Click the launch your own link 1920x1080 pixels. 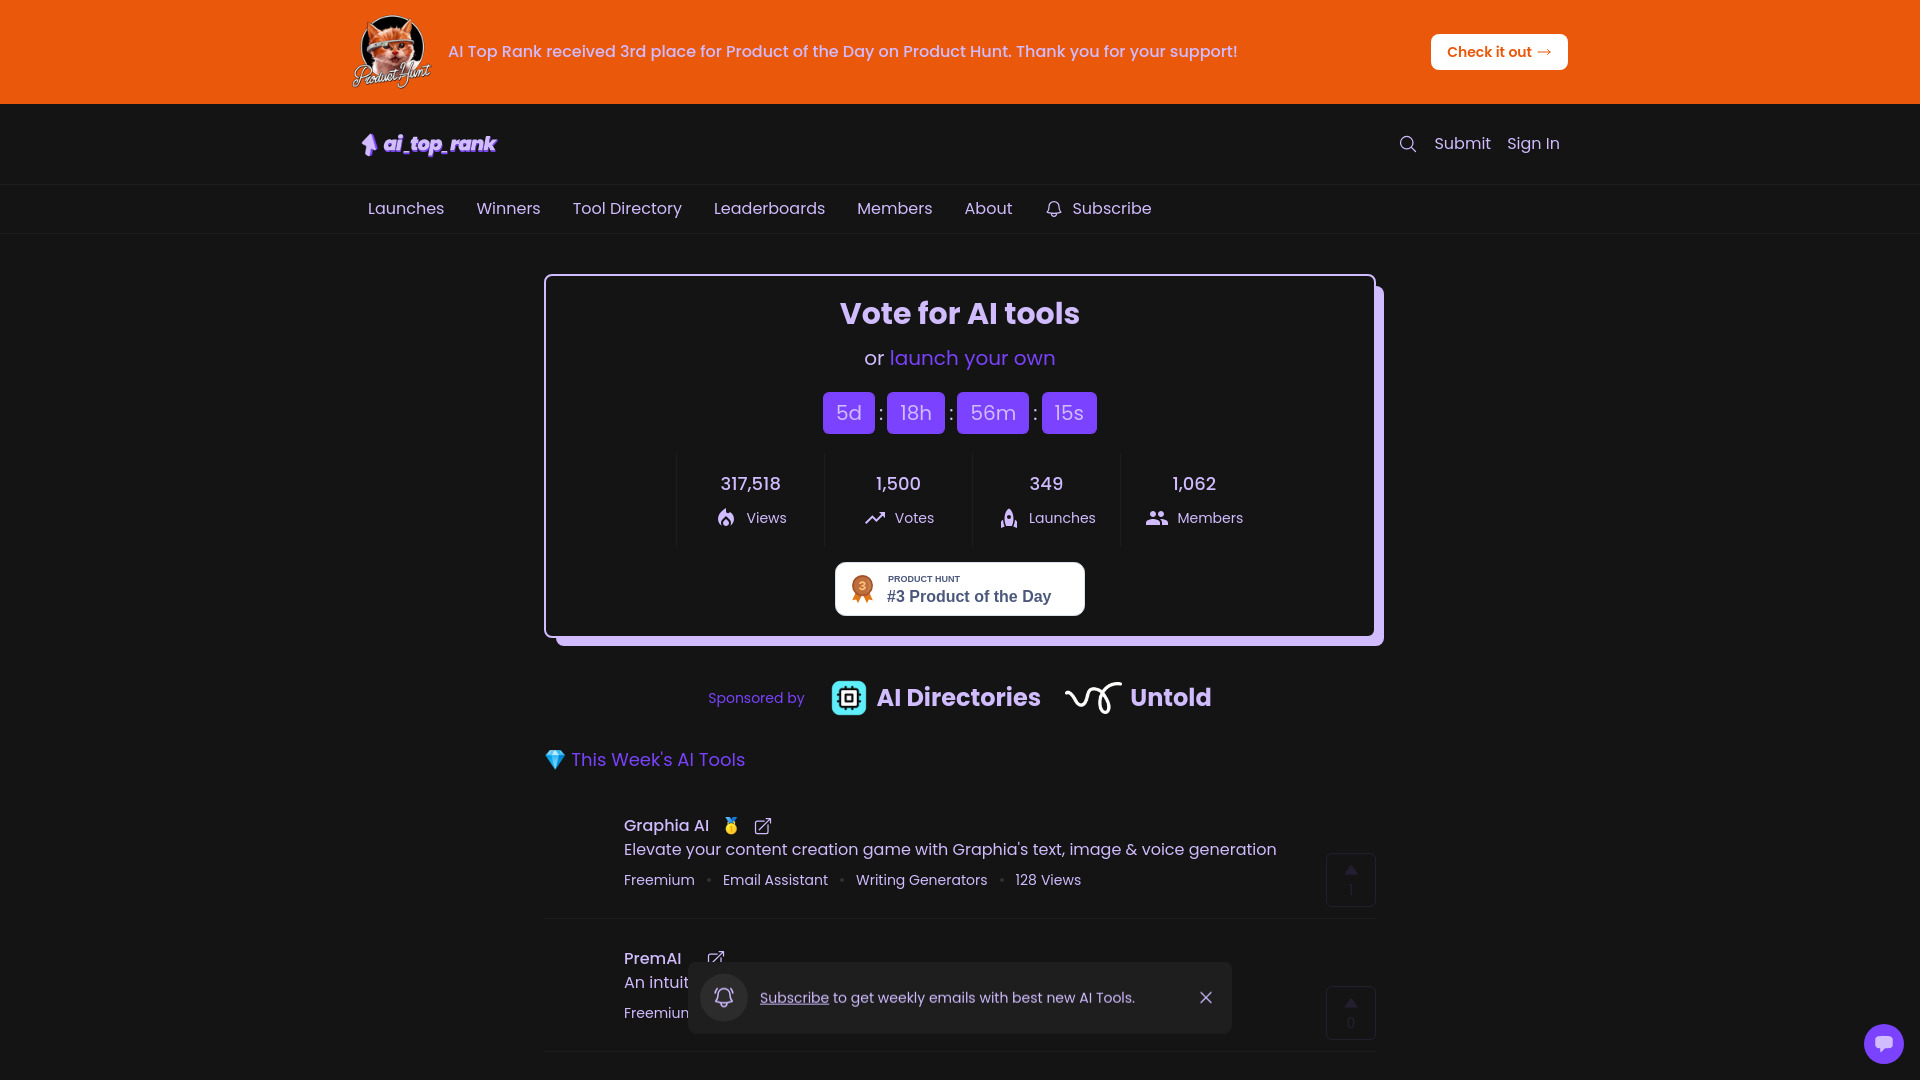[x=973, y=357]
